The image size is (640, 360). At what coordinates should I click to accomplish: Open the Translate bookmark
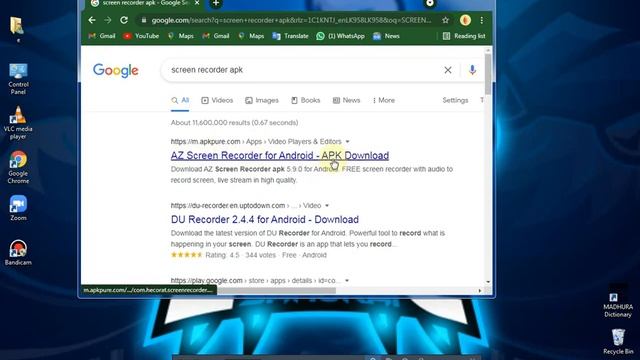[x=290, y=36]
